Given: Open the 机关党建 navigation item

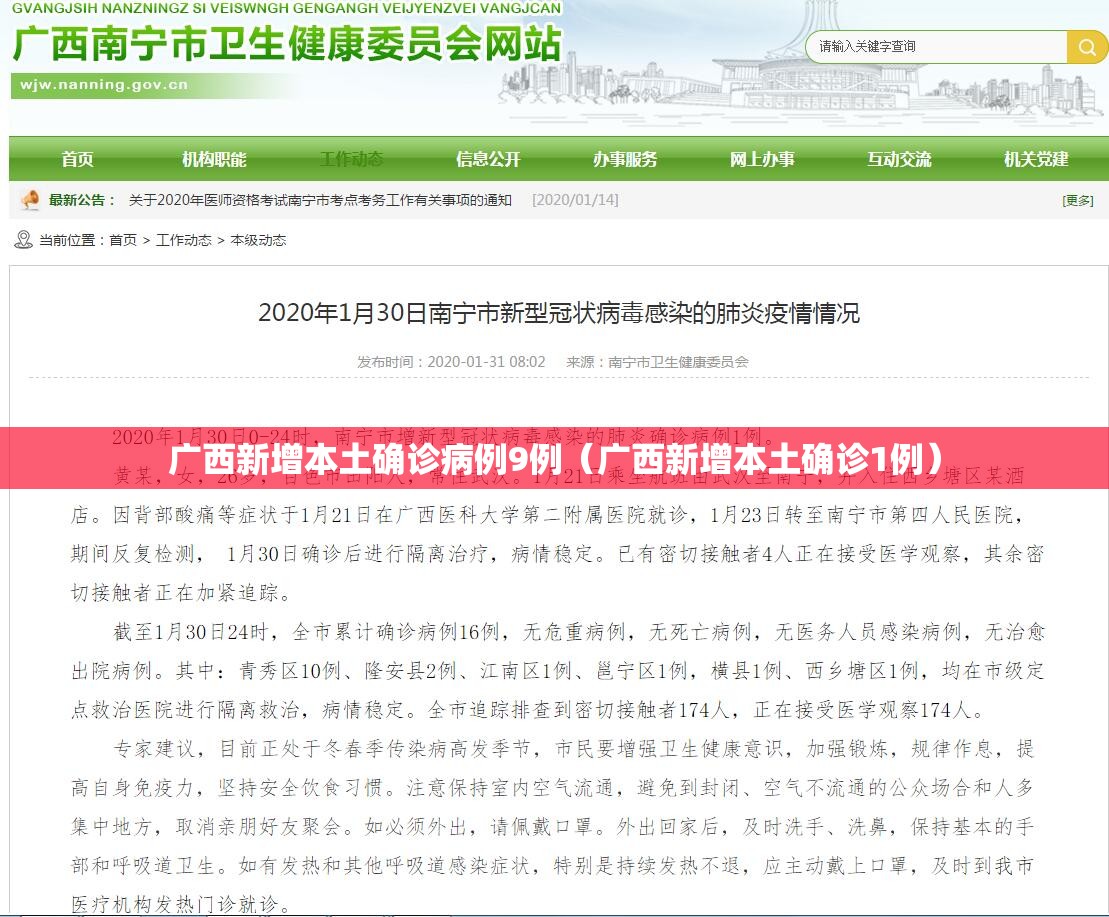Looking at the screenshot, I should 1036,159.
